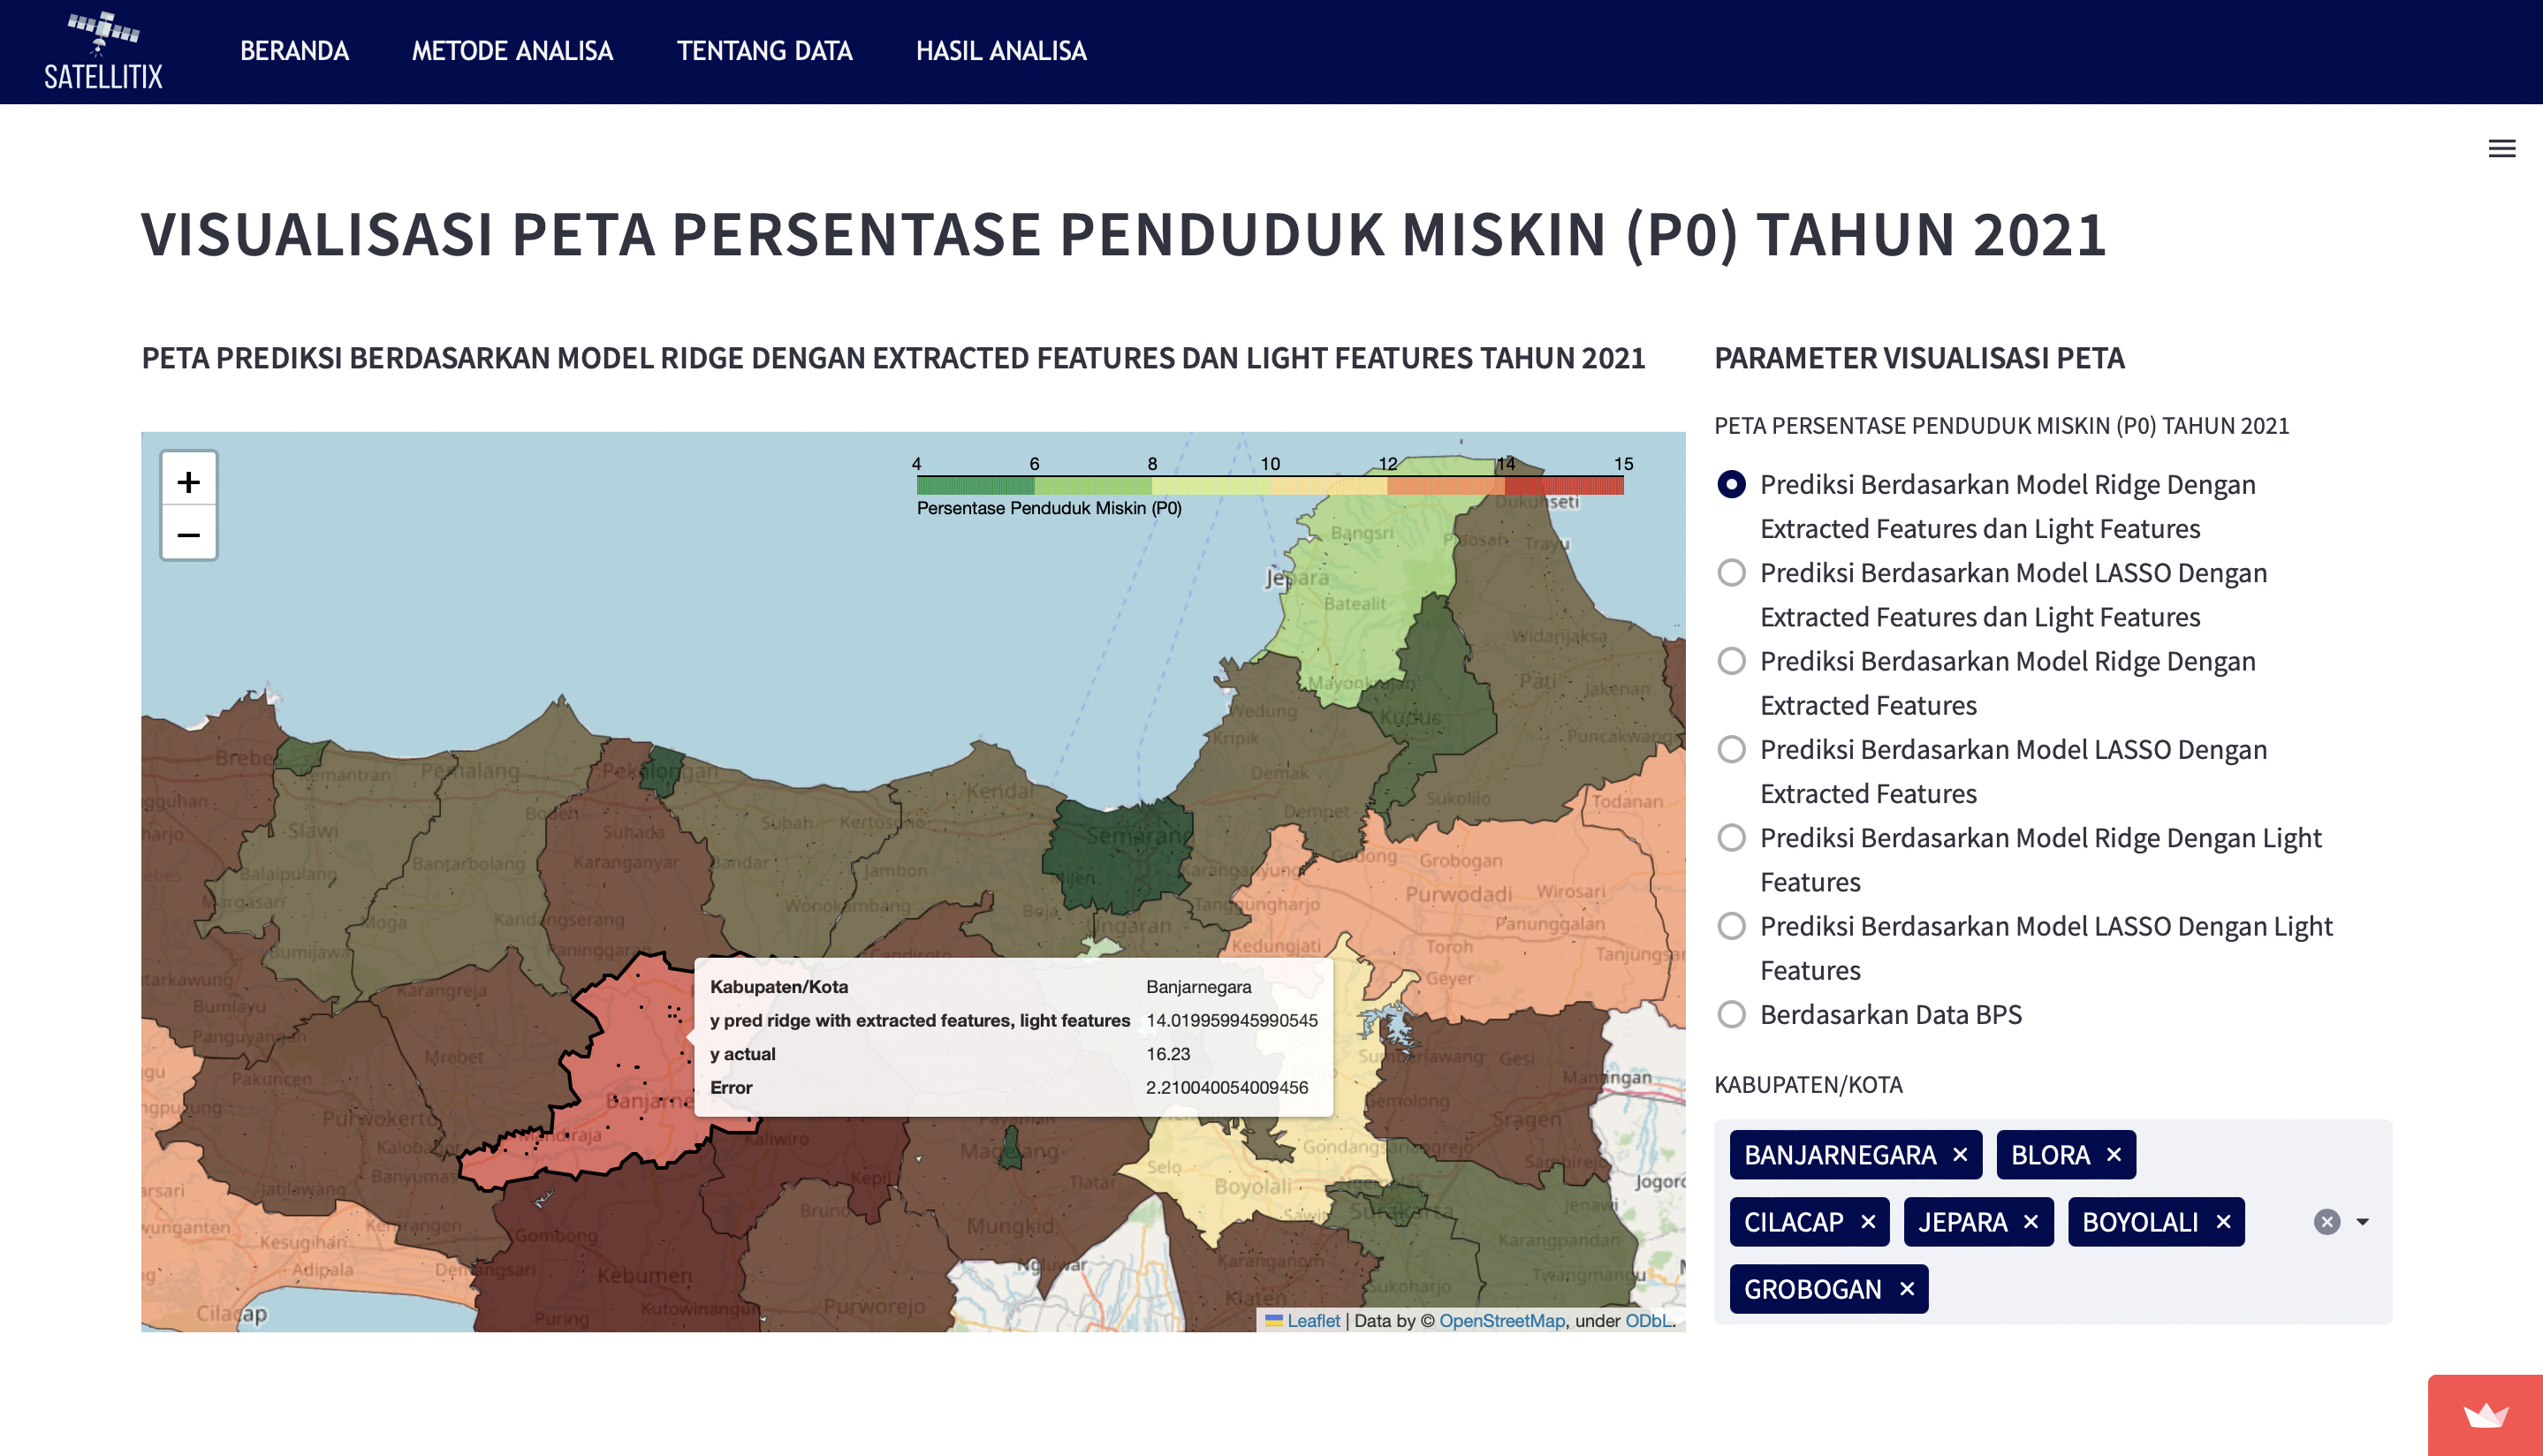Remove the CILACAP tag
The image size is (2543, 1456).
tap(1867, 1222)
